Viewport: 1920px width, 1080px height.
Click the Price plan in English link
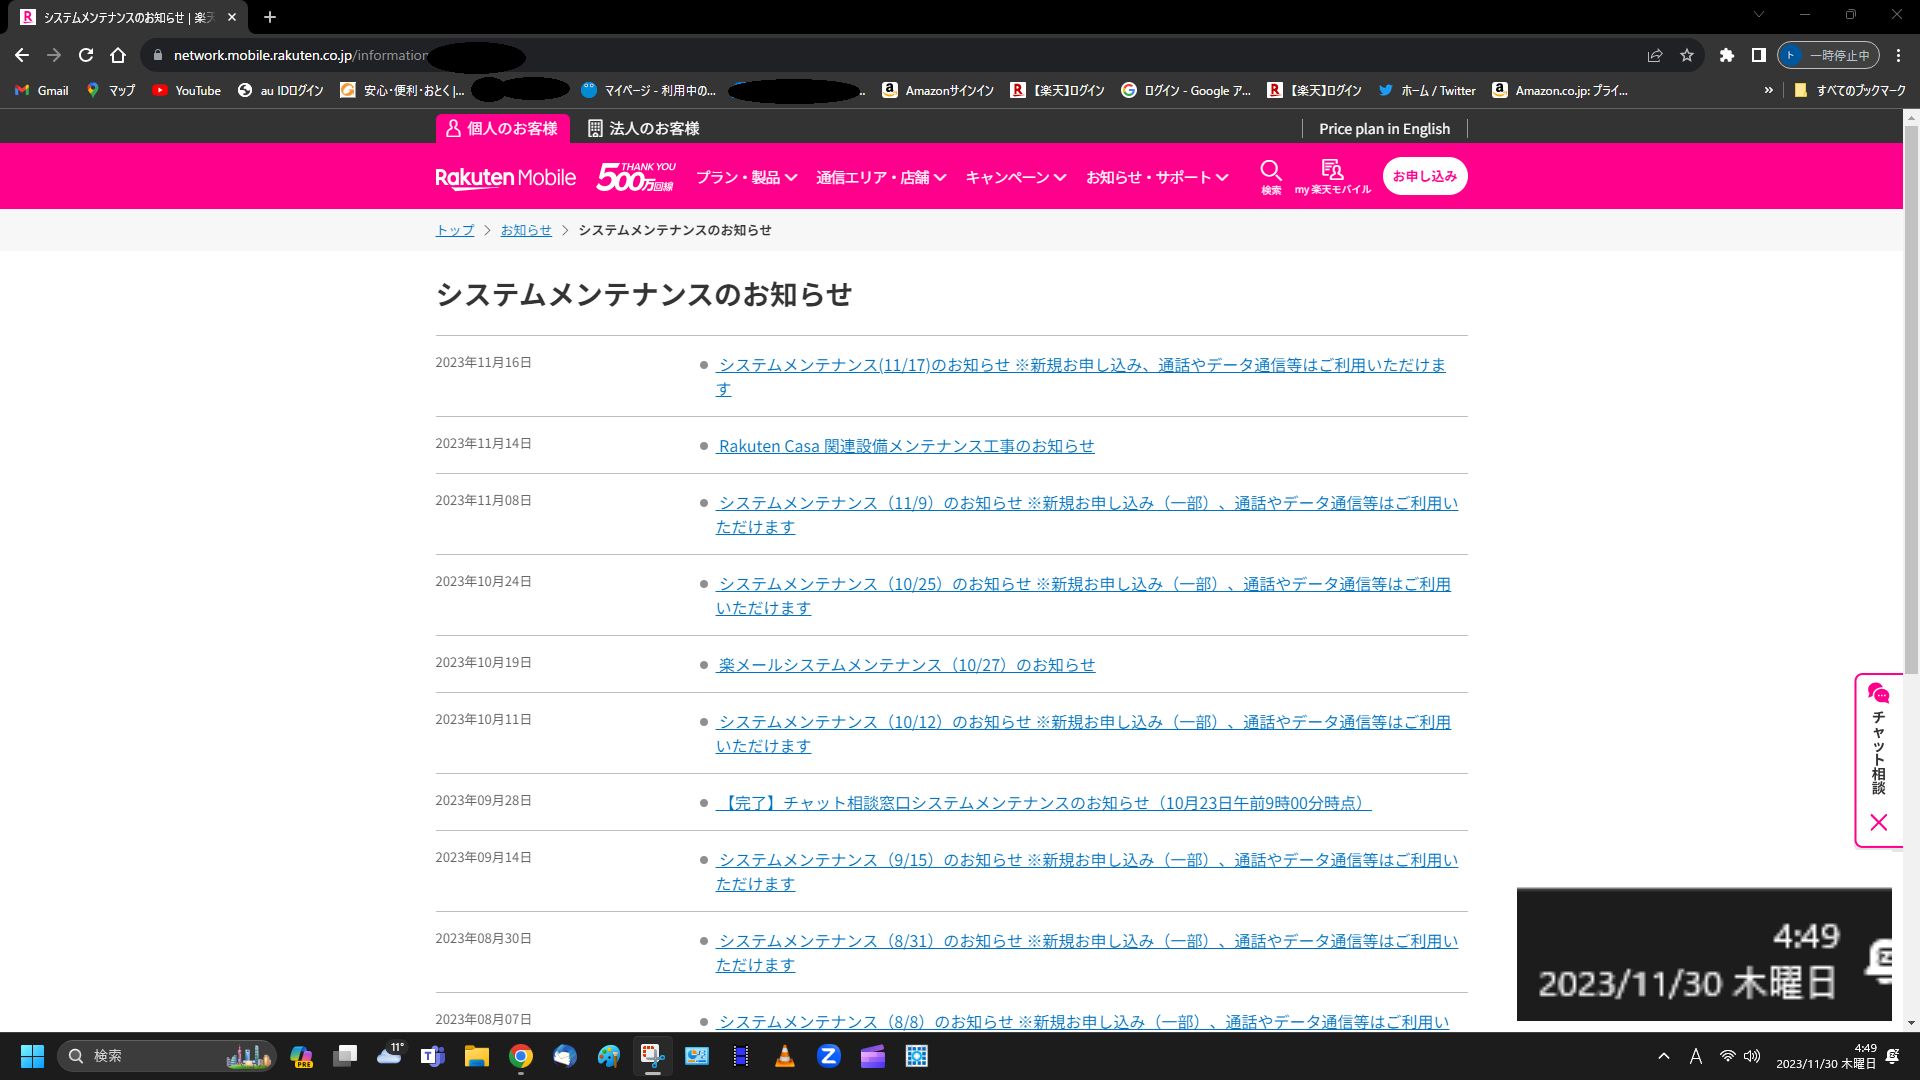[1384, 128]
